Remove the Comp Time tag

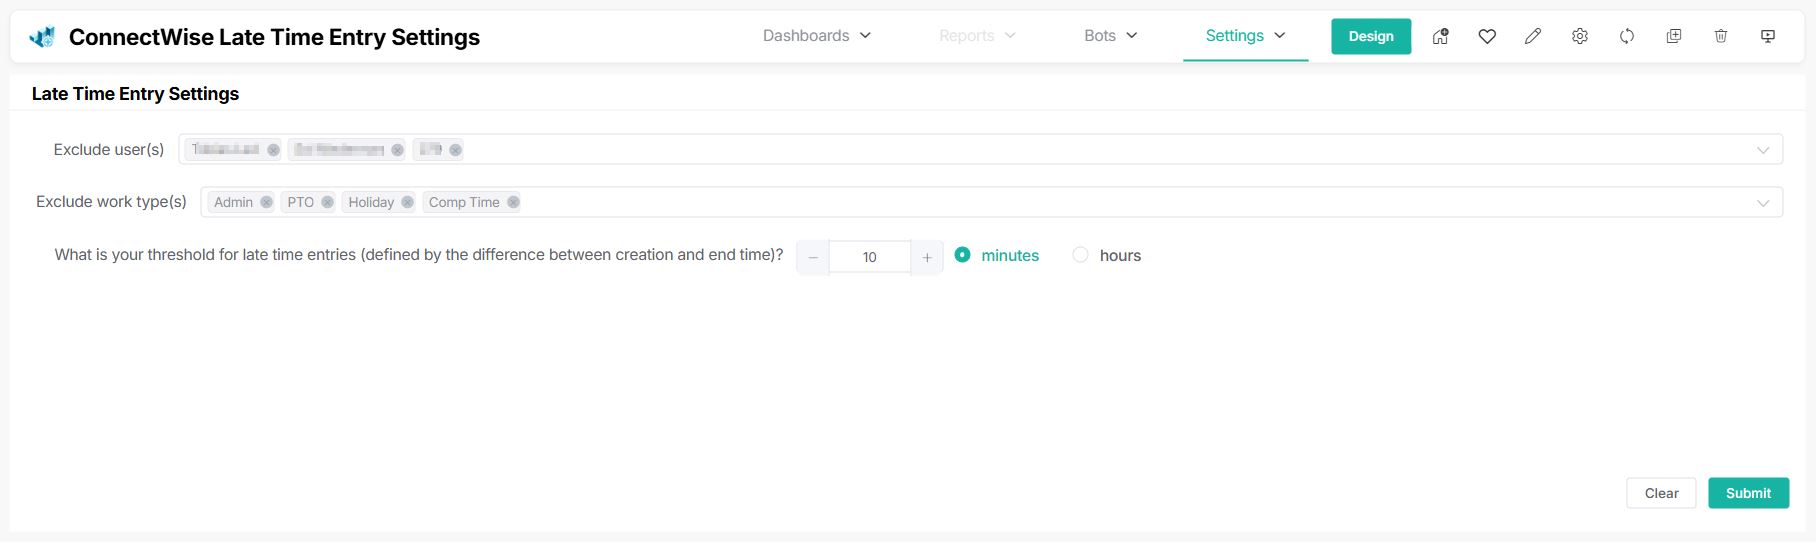513,202
